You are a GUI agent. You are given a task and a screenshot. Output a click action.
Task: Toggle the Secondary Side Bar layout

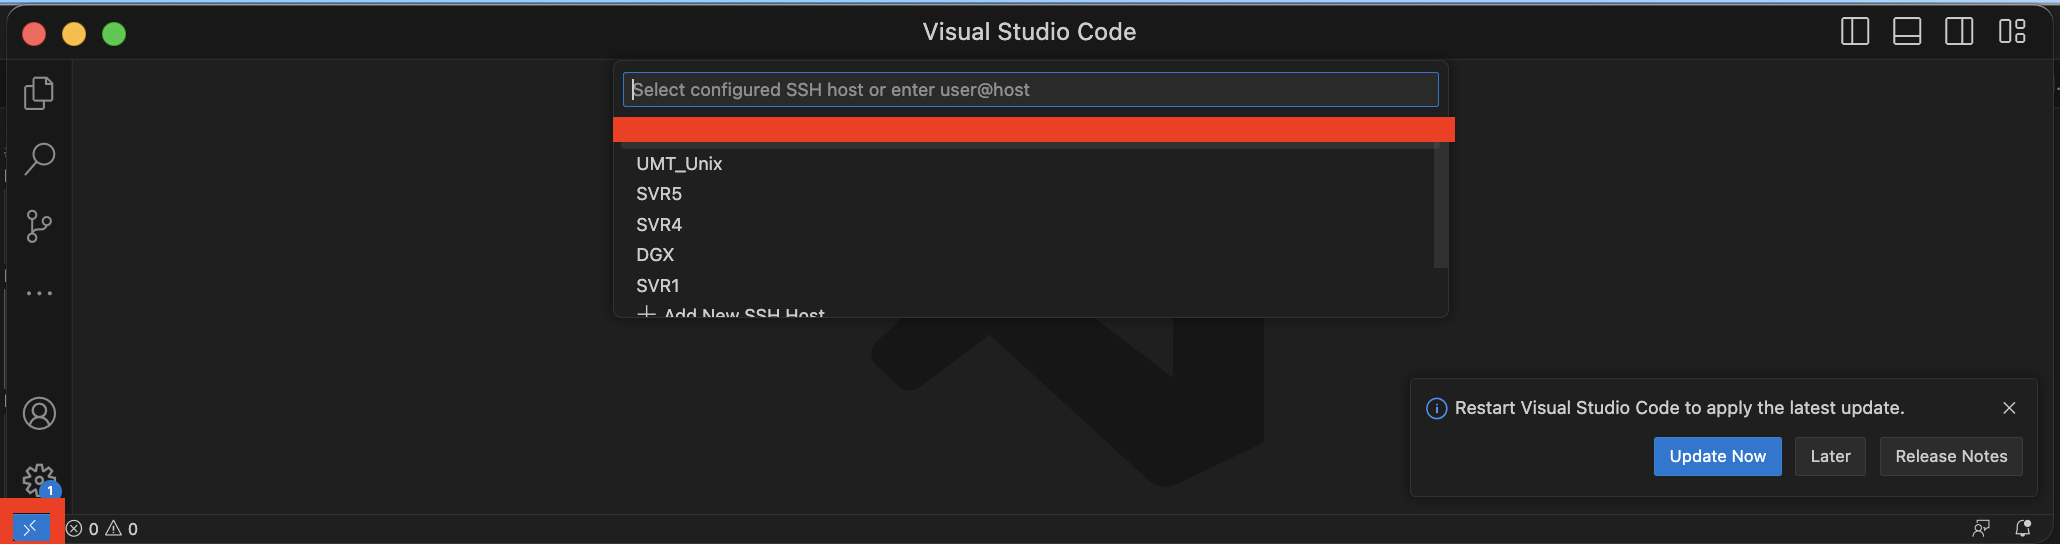coord(1959,32)
